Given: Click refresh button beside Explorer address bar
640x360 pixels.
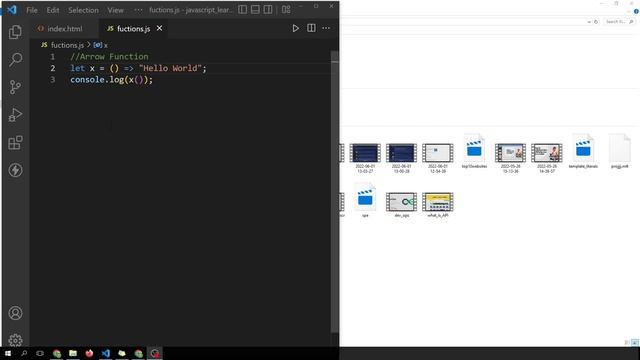Looking at the screenshot, I should (x=596, y=22).
